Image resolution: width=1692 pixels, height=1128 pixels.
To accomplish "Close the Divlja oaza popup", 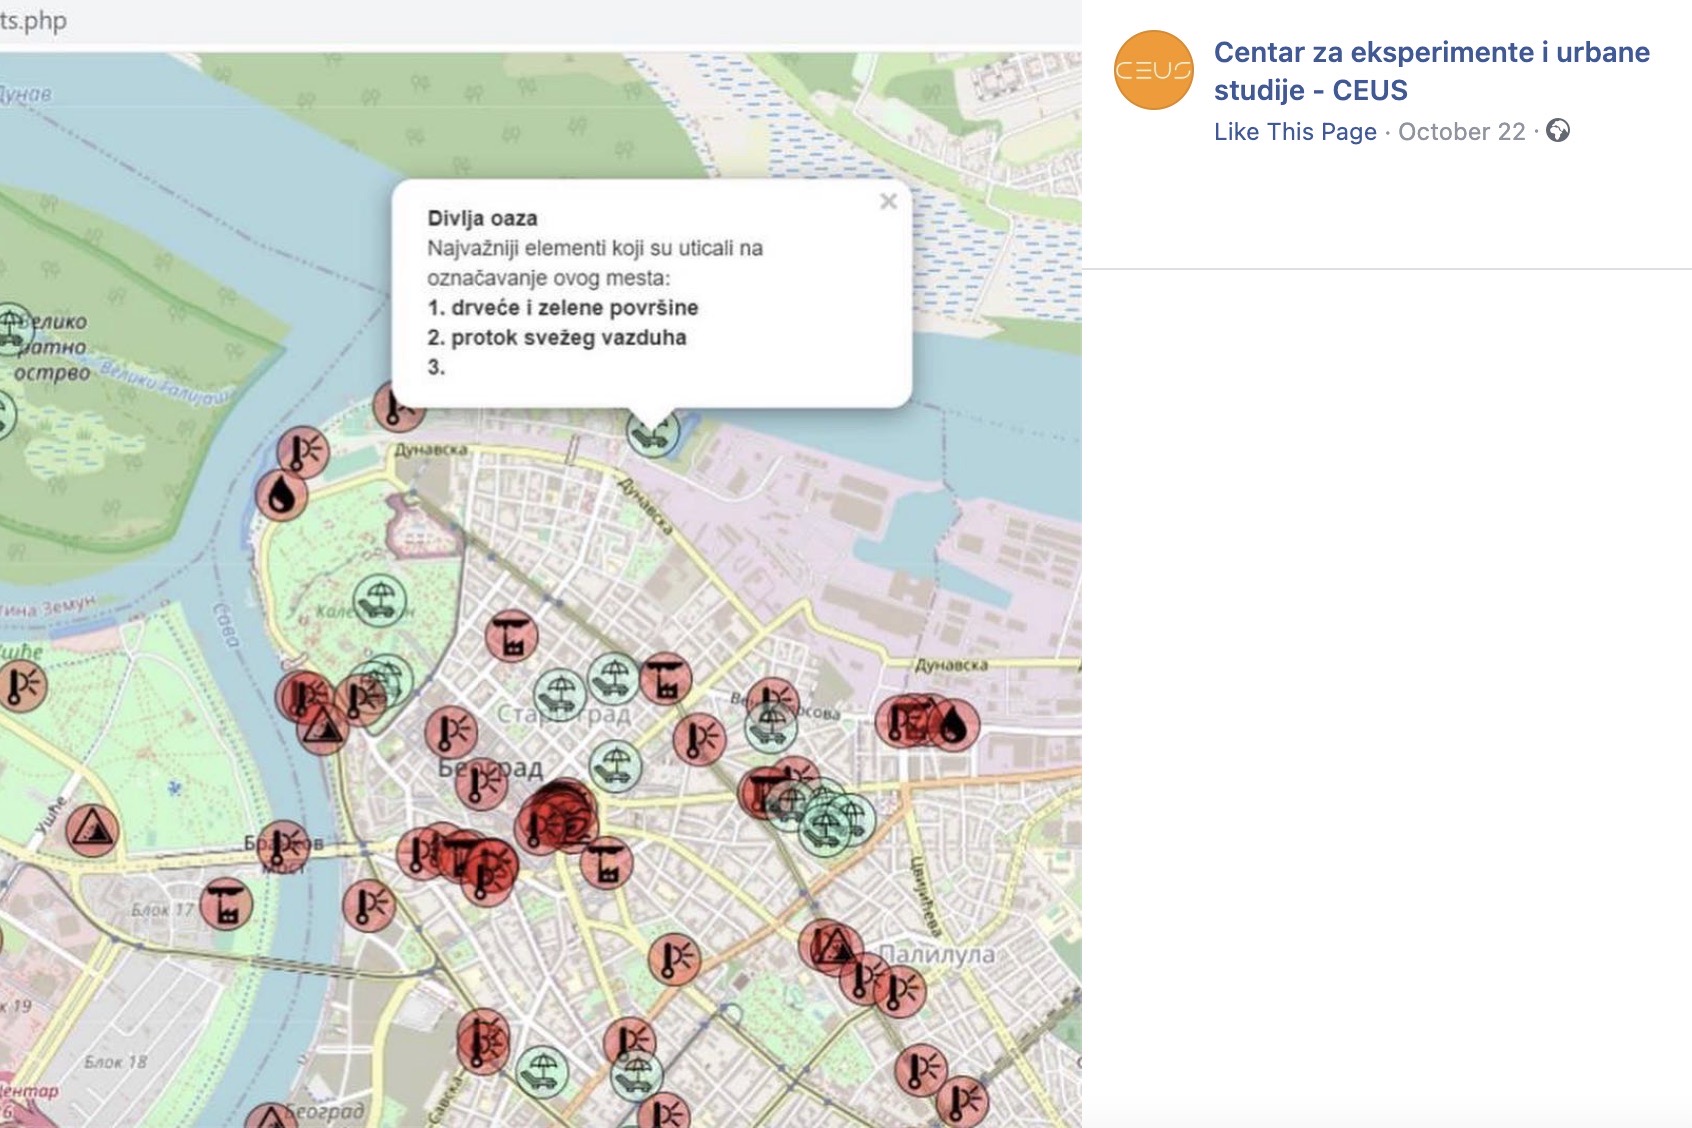I will click(888, 202).
